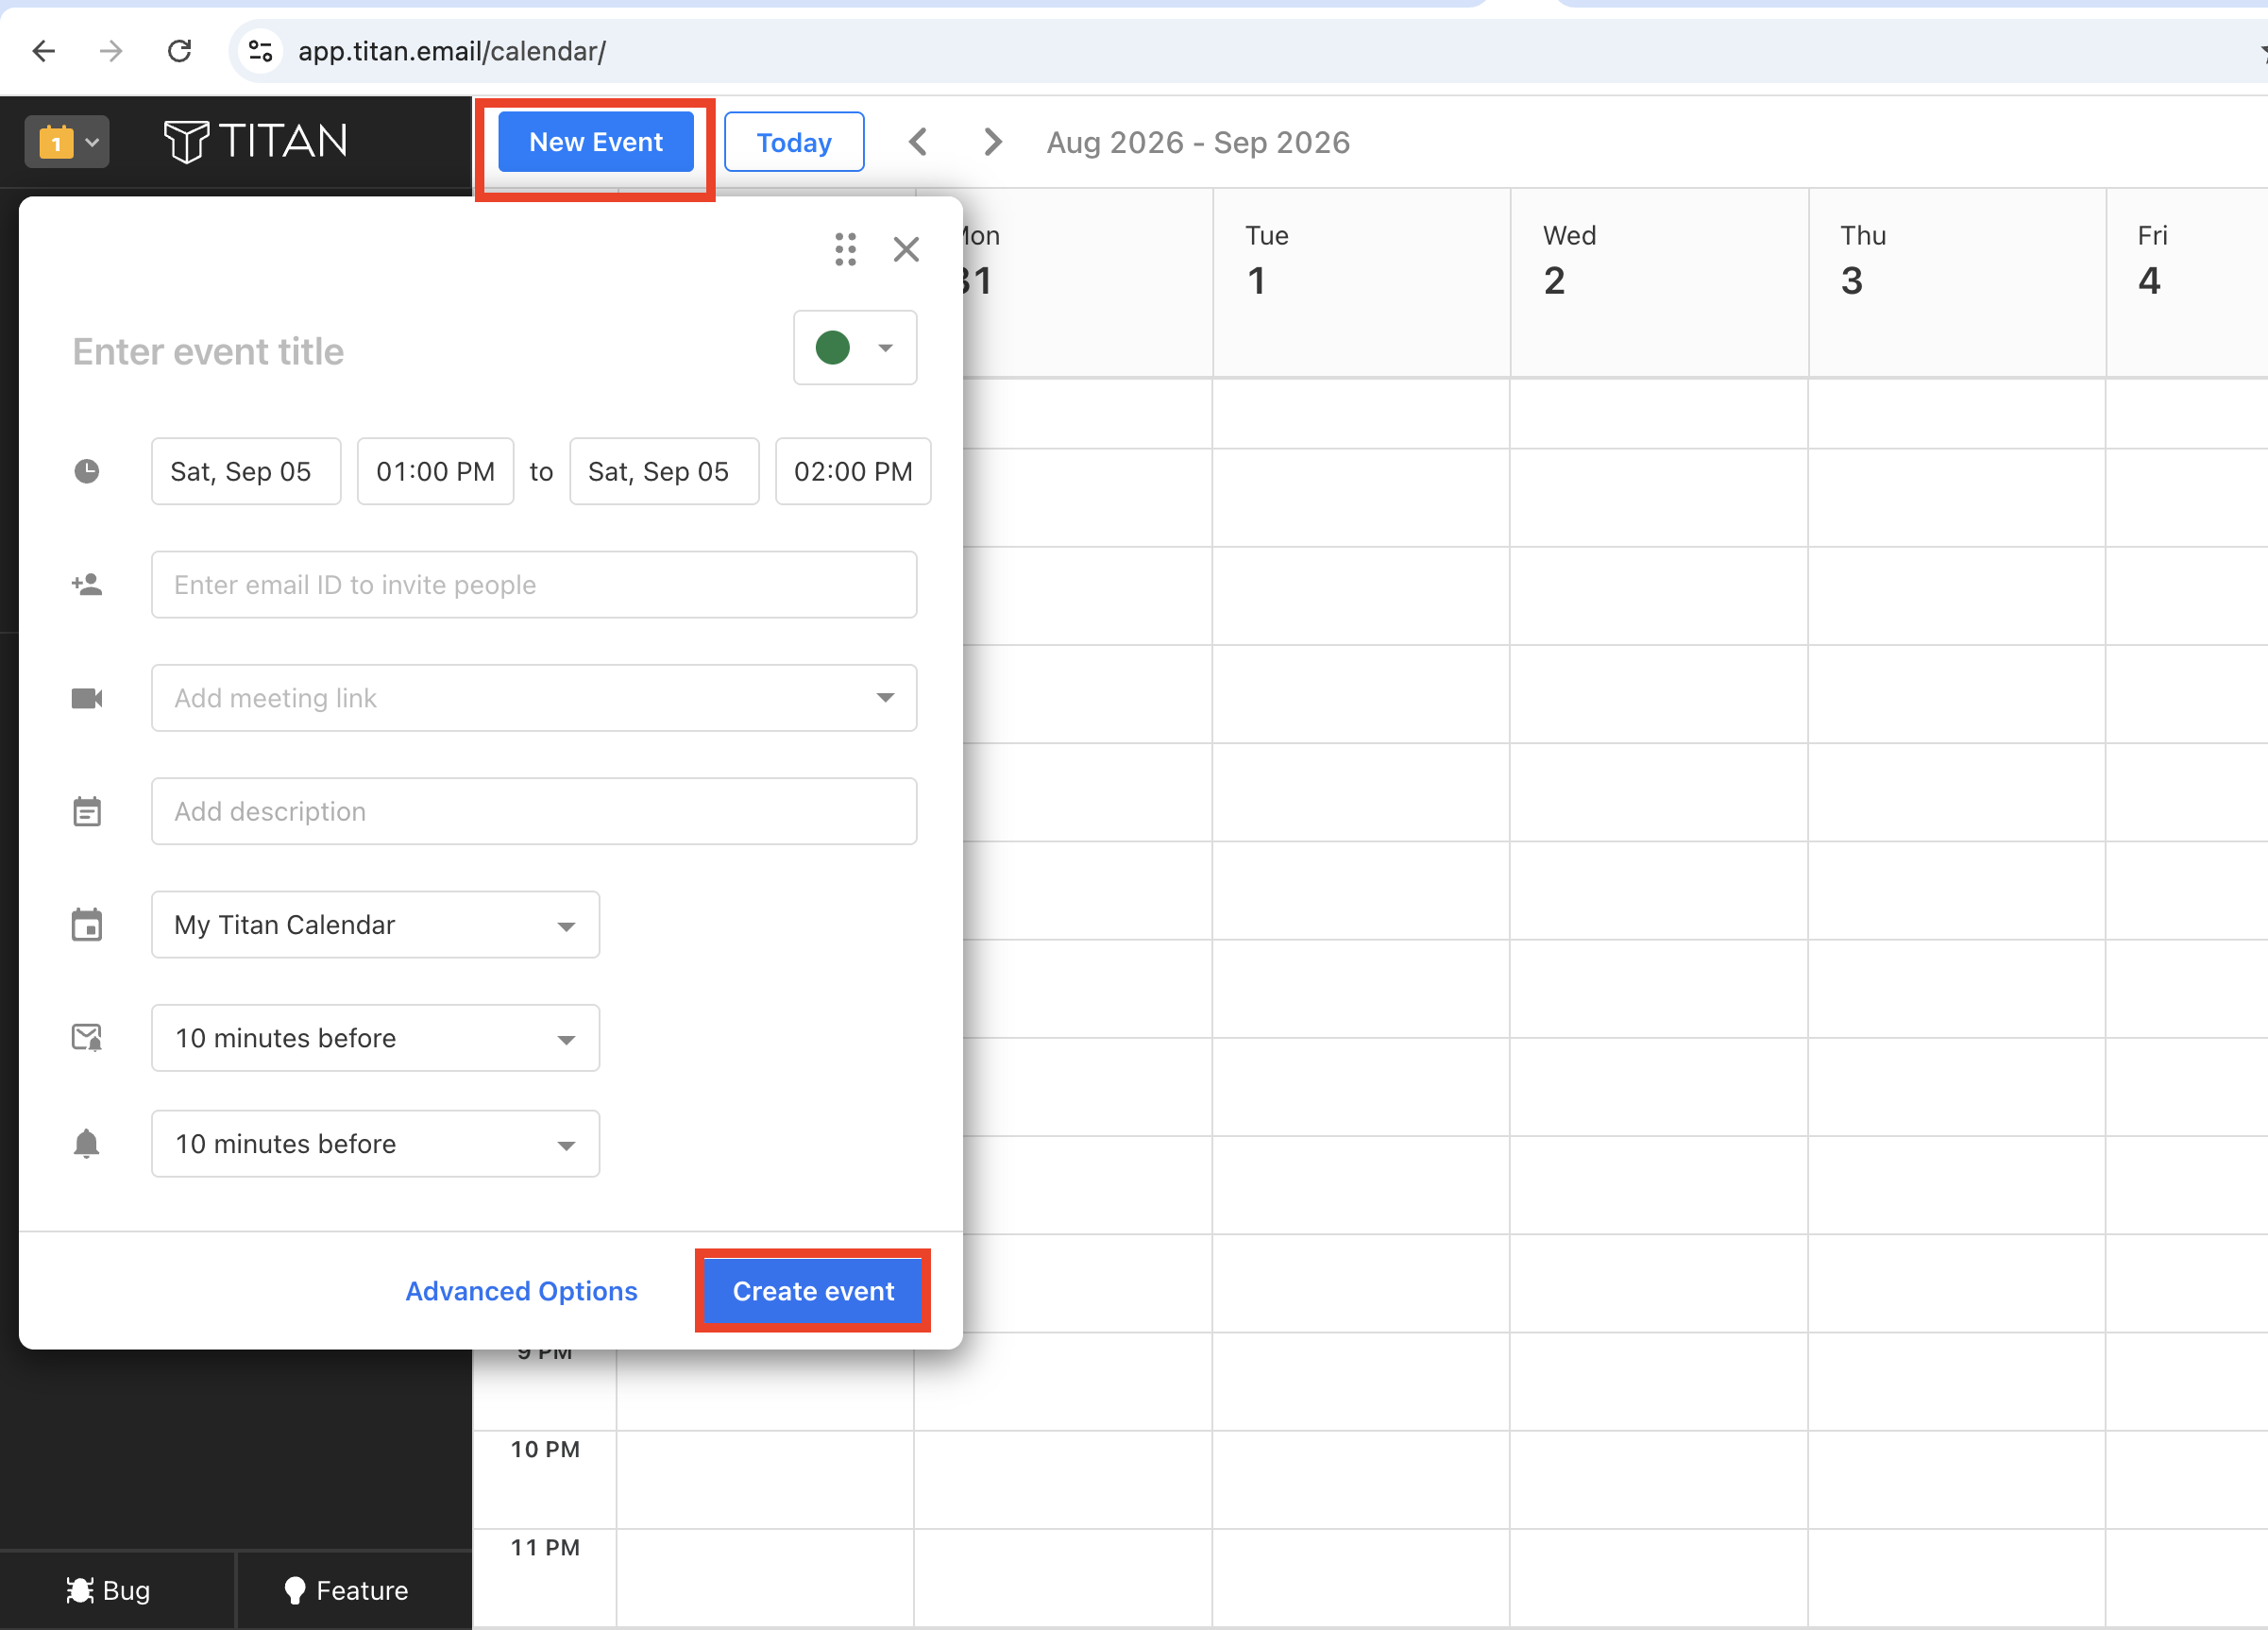Click the drag handle dots on event dialog
Viewport: 2268px width, 1630px height.
pos(845,249)
